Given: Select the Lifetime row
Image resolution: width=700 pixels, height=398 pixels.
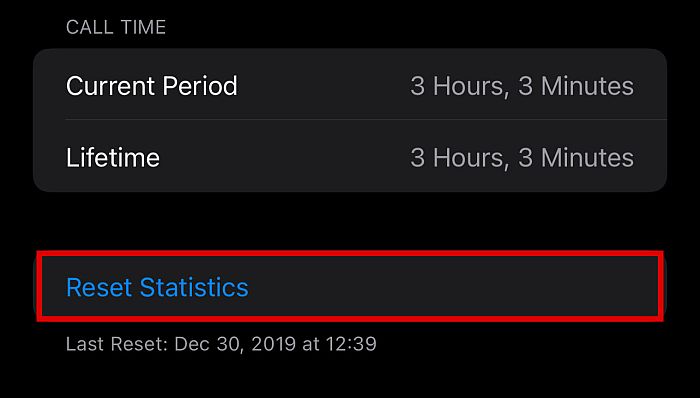Looking at the screenshot, I should [350, 156].
